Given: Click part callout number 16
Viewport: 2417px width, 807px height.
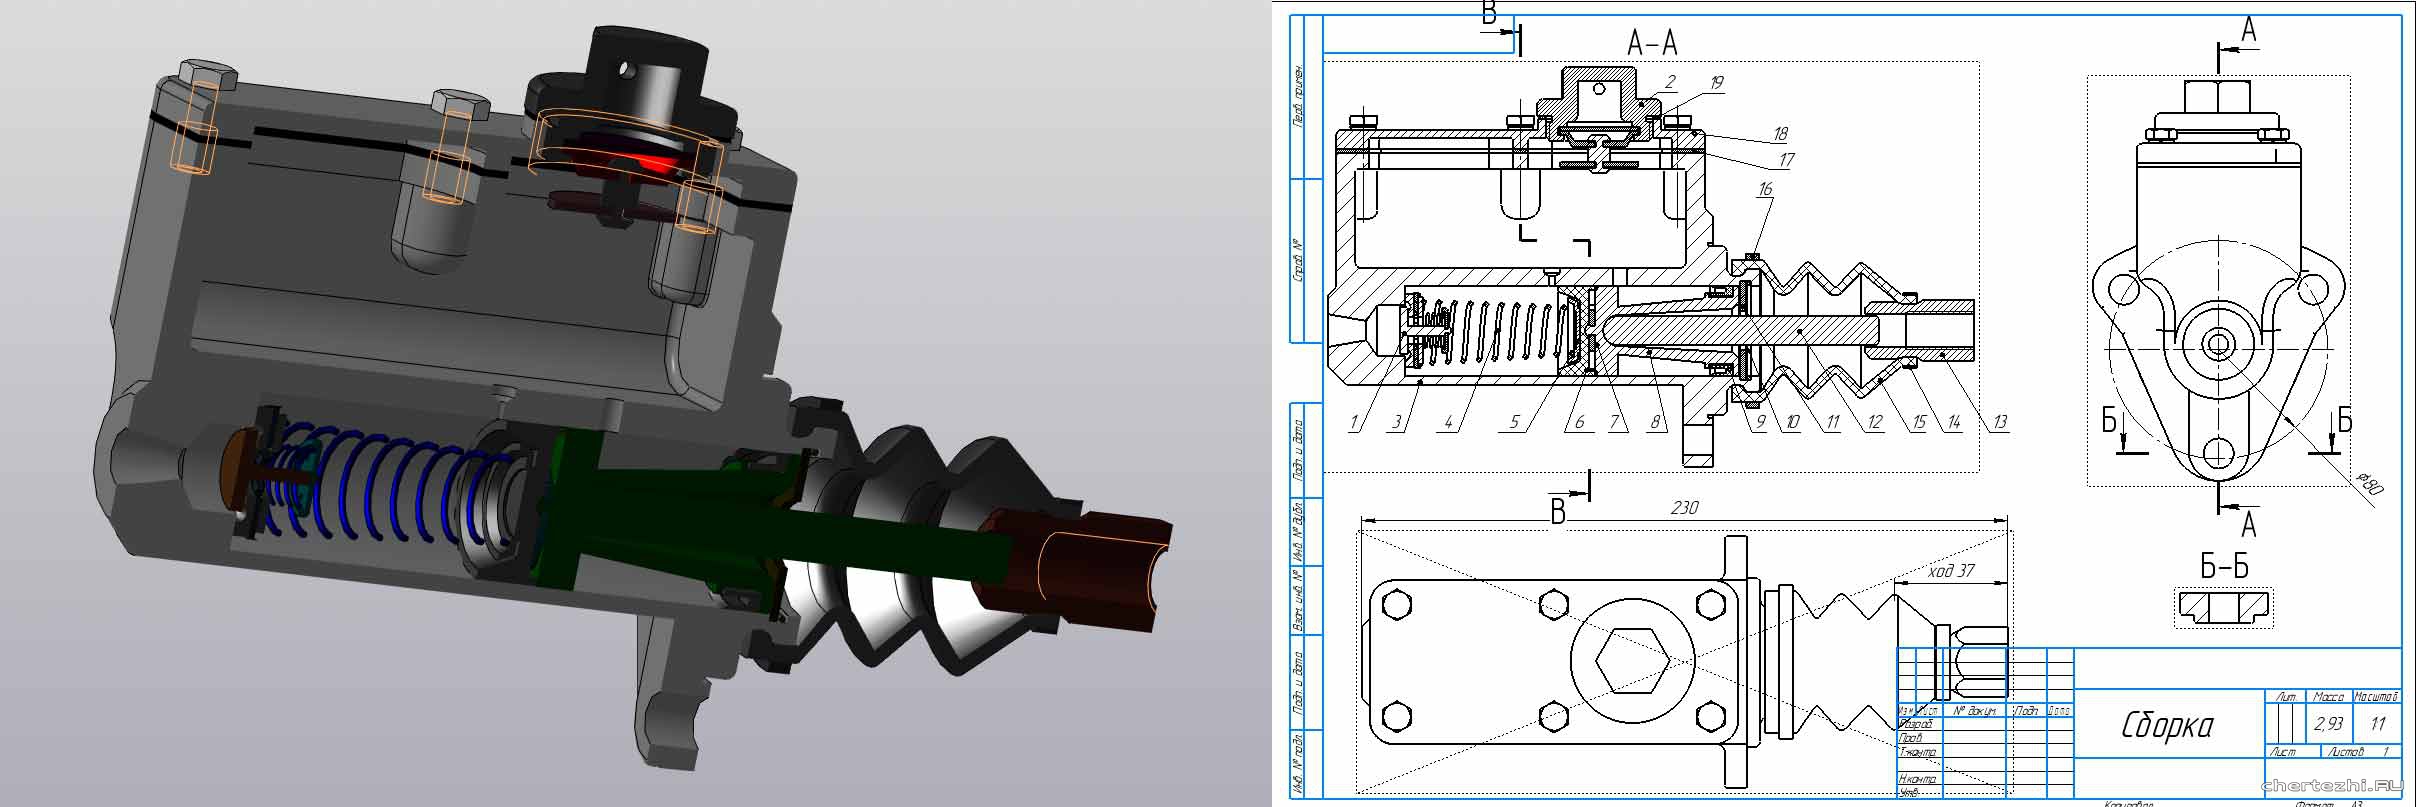Looking at the screenshot, I should [1765, 189].
